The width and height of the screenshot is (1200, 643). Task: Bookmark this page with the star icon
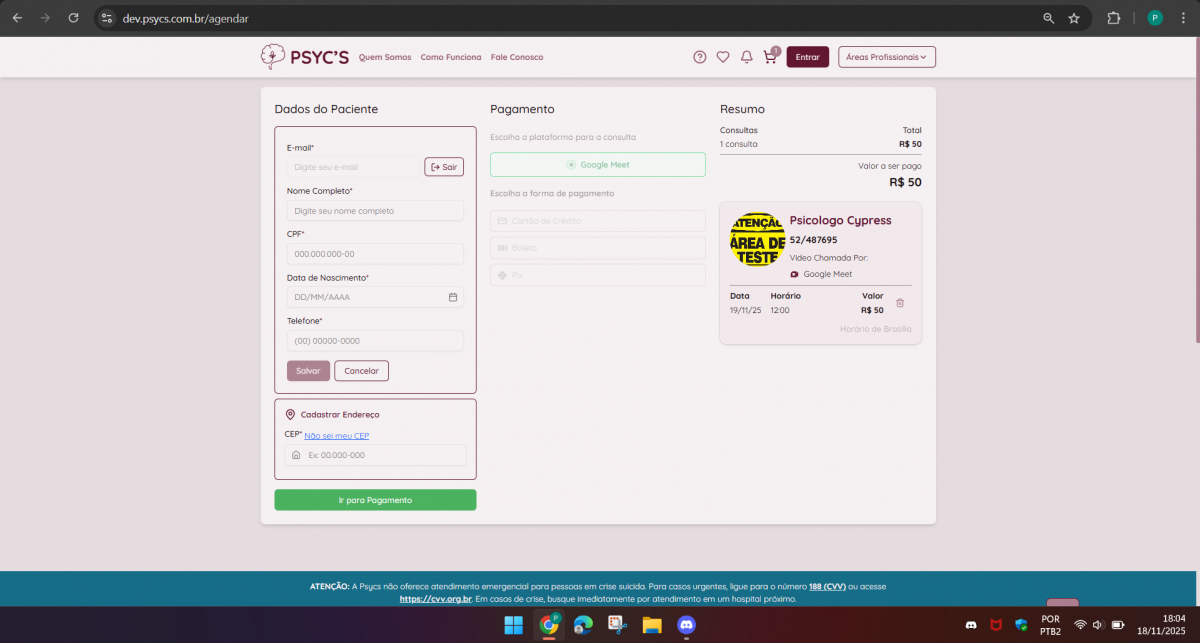pyautogui.click(x=1074, y=18)
